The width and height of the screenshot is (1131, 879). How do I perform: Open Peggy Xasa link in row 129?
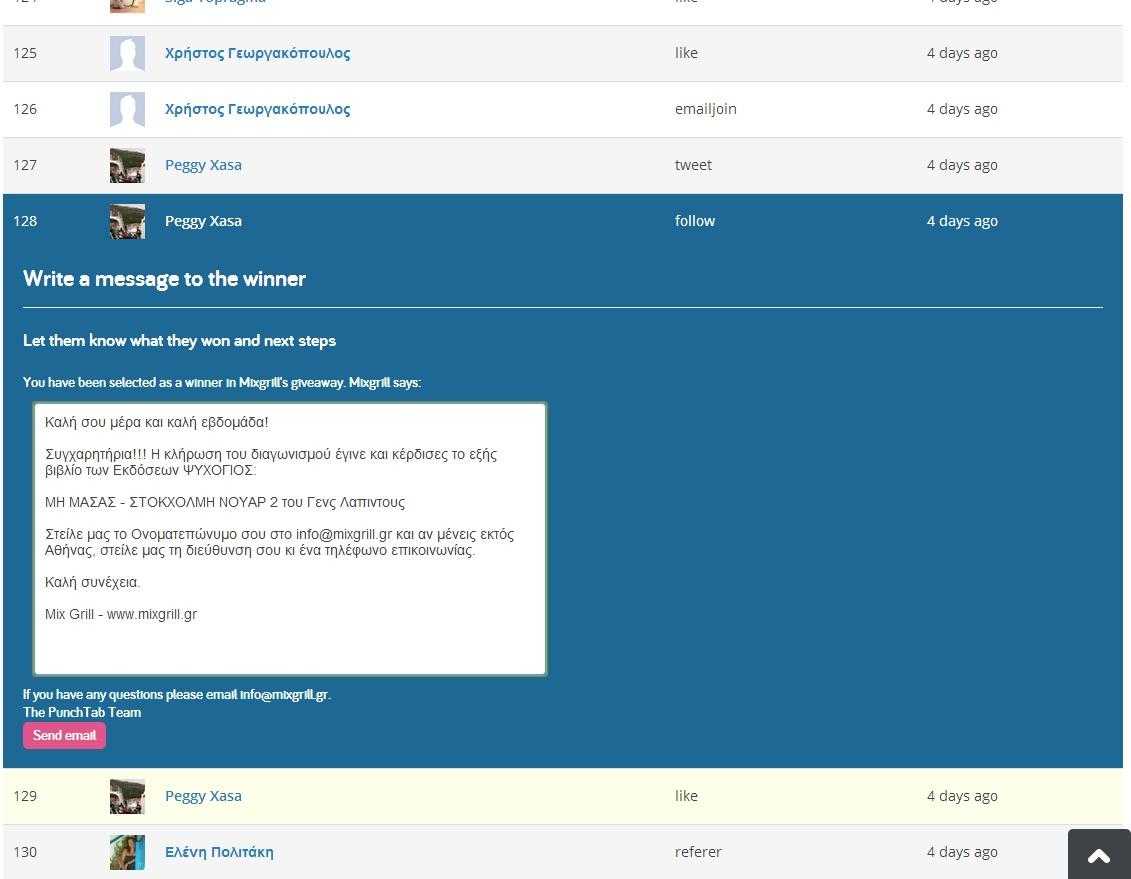(203, 796)
